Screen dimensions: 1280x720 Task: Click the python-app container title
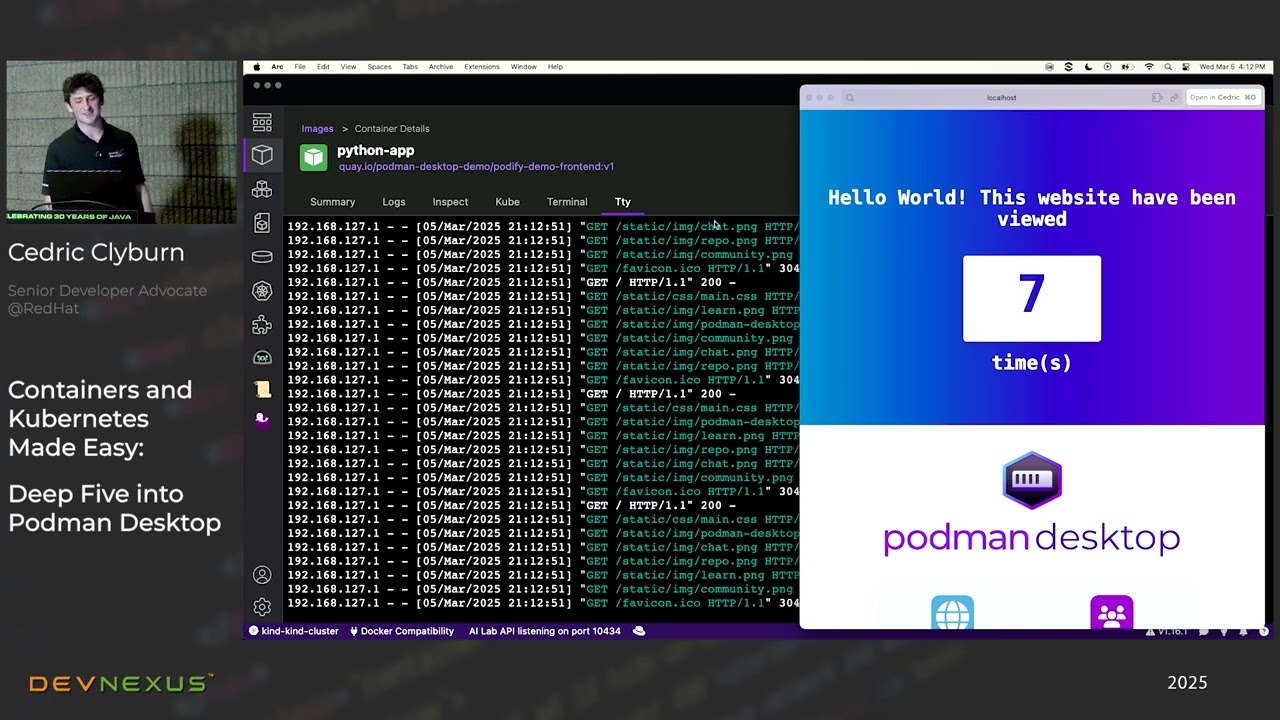tap(375, 150)
